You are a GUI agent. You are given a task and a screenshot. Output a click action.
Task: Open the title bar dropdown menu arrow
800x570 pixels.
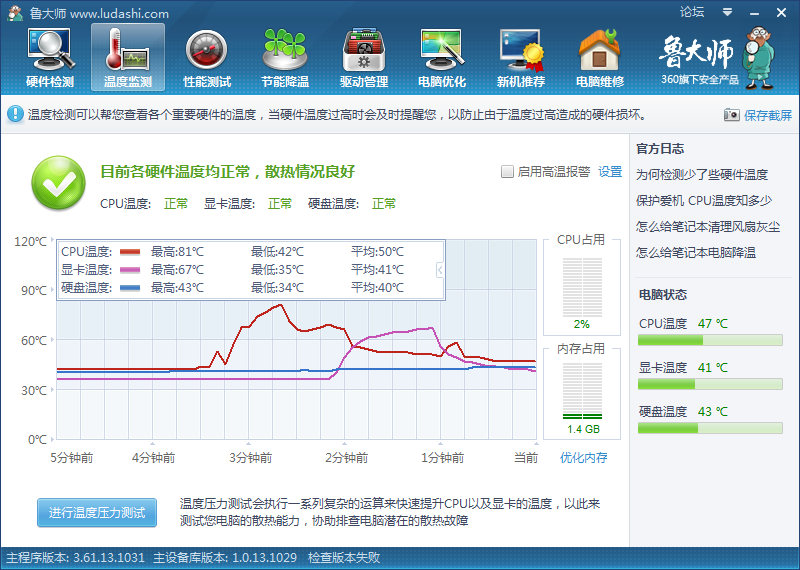coord(728,12)
